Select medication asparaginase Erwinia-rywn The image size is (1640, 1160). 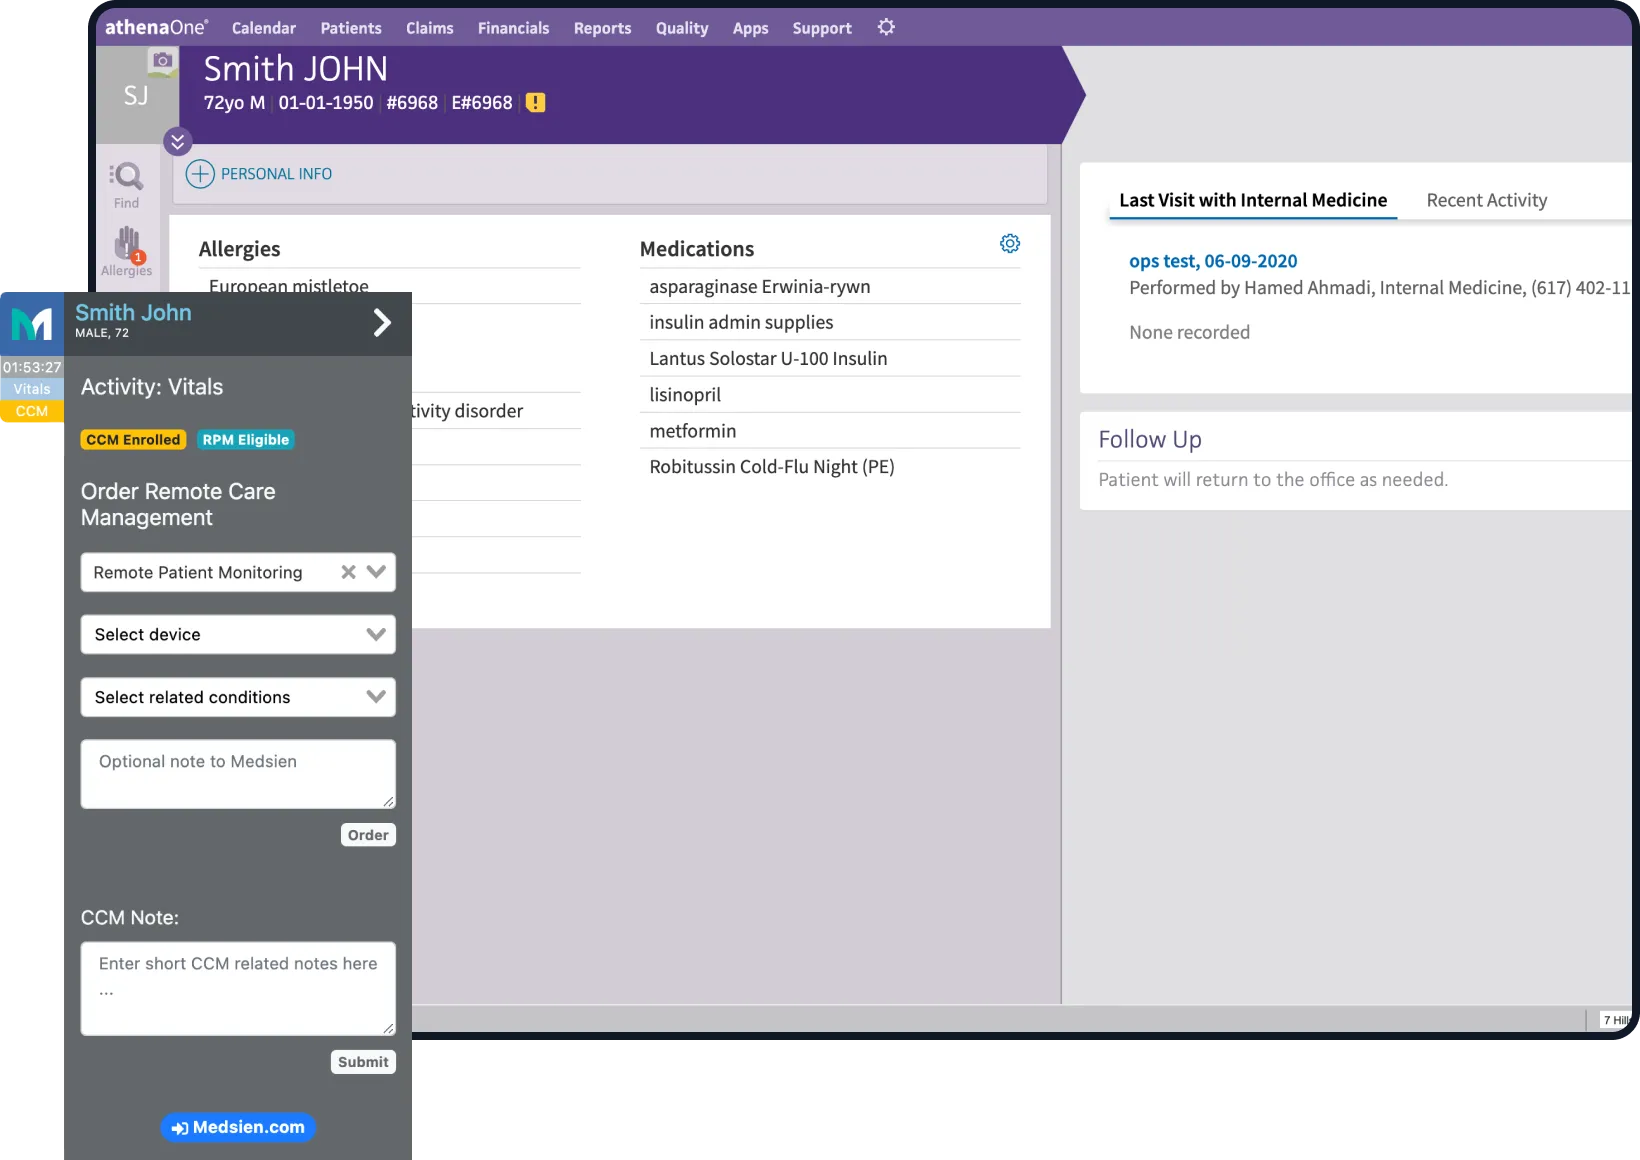coord(760,287)
